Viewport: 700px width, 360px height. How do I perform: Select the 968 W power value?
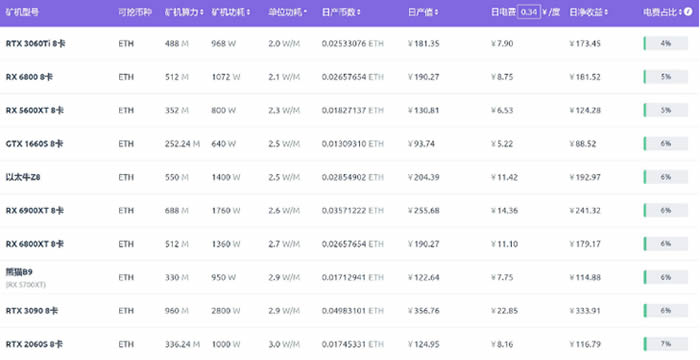coord(224,44)
